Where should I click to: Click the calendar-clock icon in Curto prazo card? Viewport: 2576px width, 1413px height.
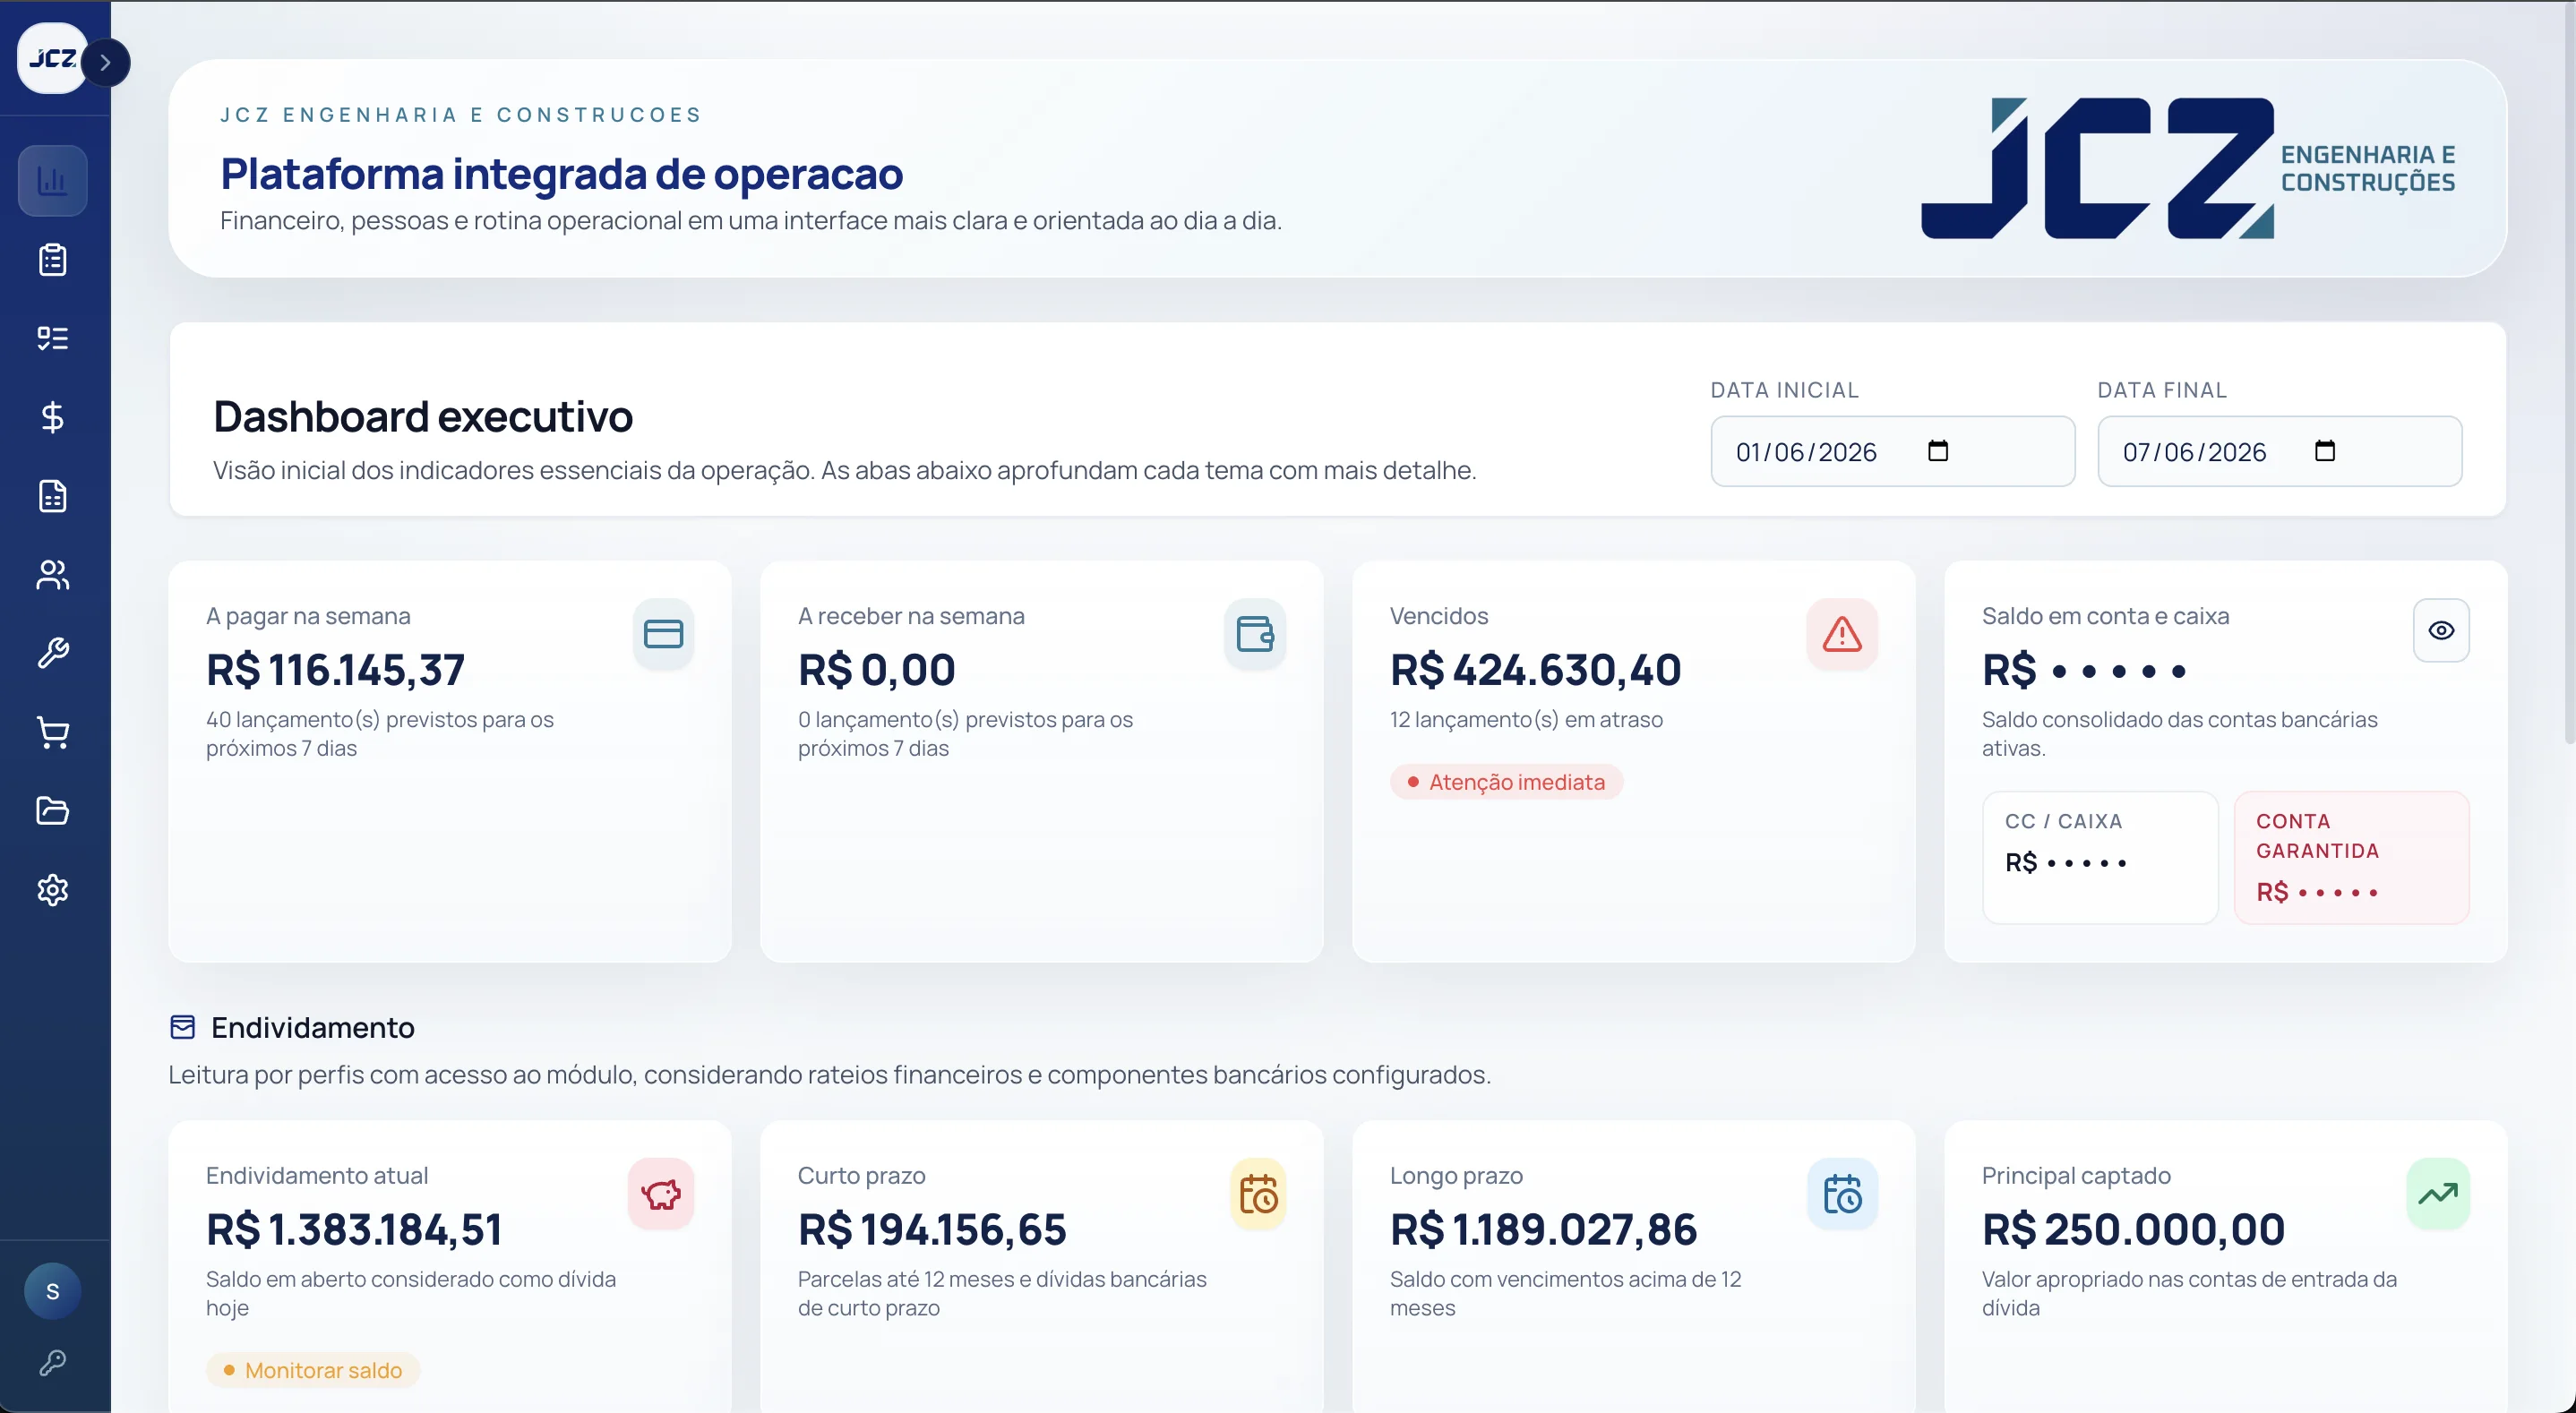click(x=1258, y=1194)
